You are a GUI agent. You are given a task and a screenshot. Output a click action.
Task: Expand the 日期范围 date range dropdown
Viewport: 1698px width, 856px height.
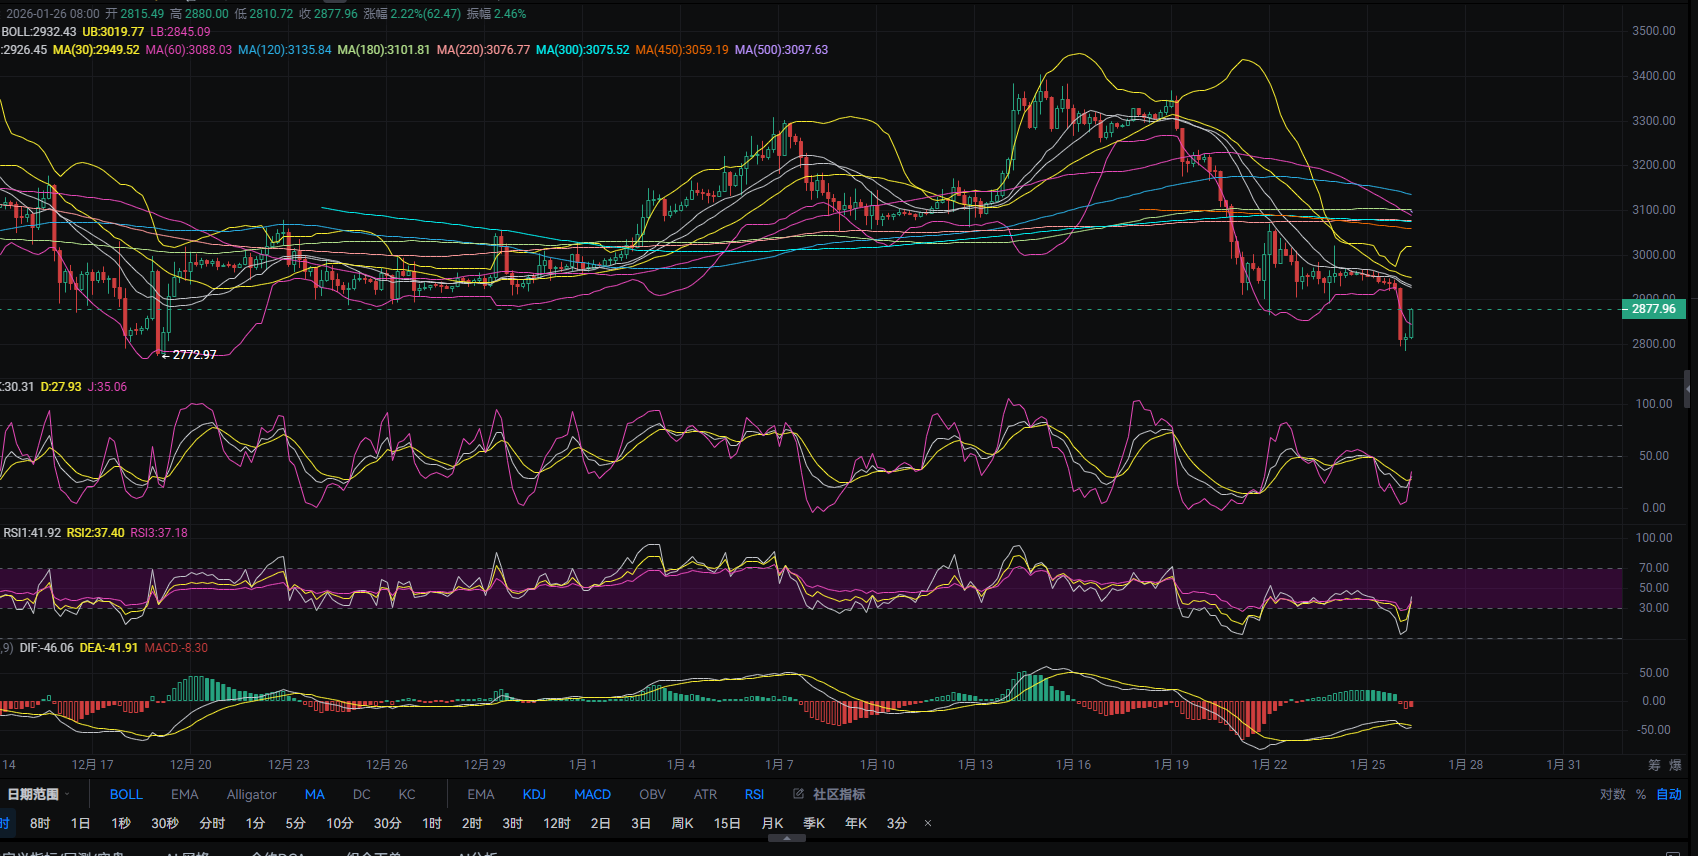click(38, 794)
